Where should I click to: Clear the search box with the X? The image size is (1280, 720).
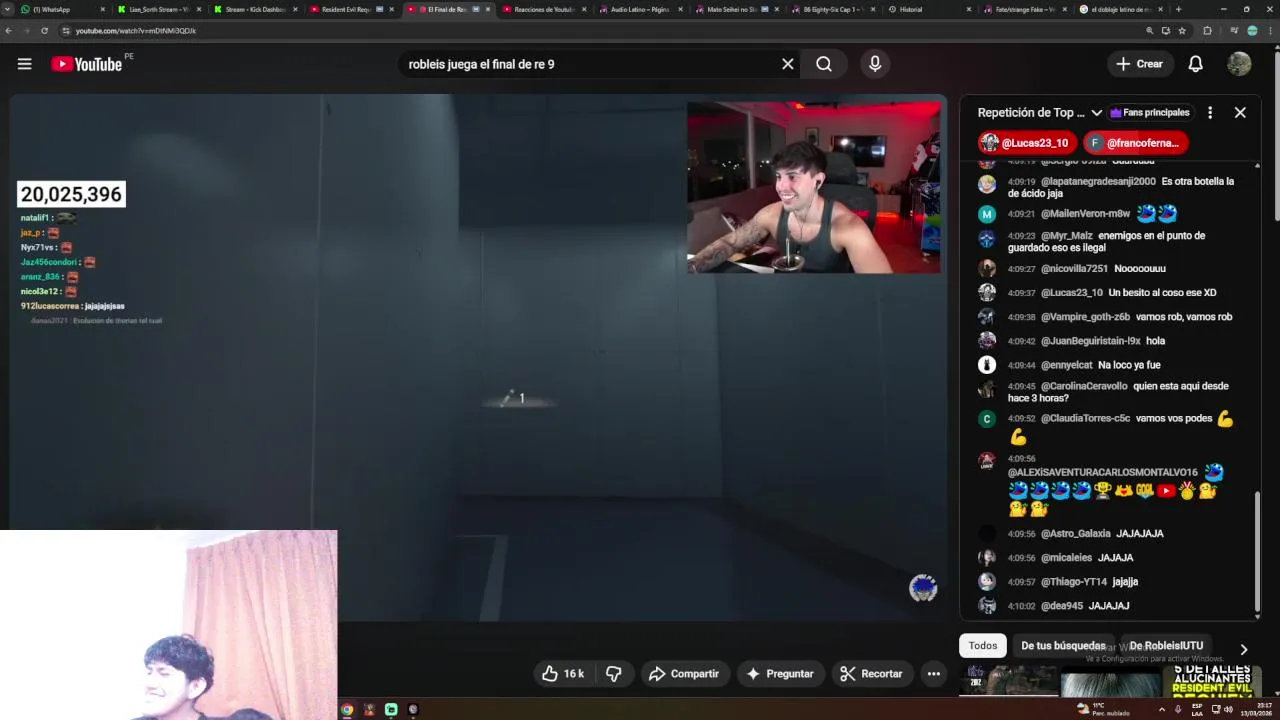(788, 64)
